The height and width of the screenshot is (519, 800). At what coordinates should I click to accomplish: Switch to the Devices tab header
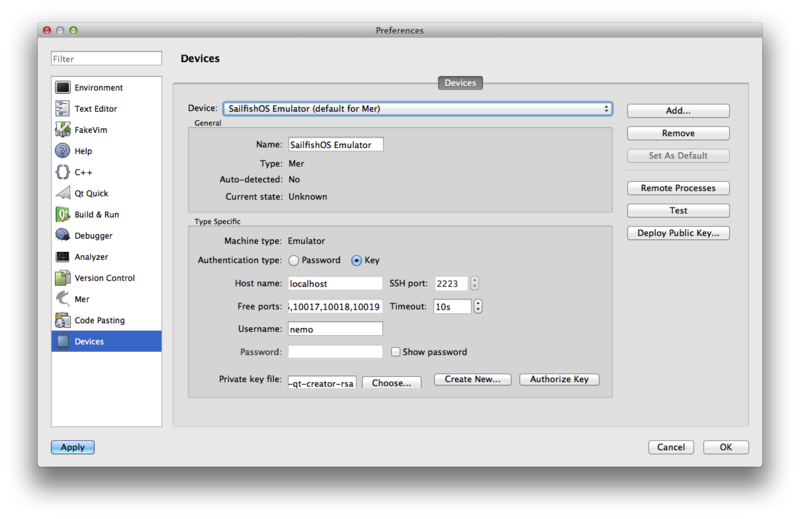[x=460, y=83]
